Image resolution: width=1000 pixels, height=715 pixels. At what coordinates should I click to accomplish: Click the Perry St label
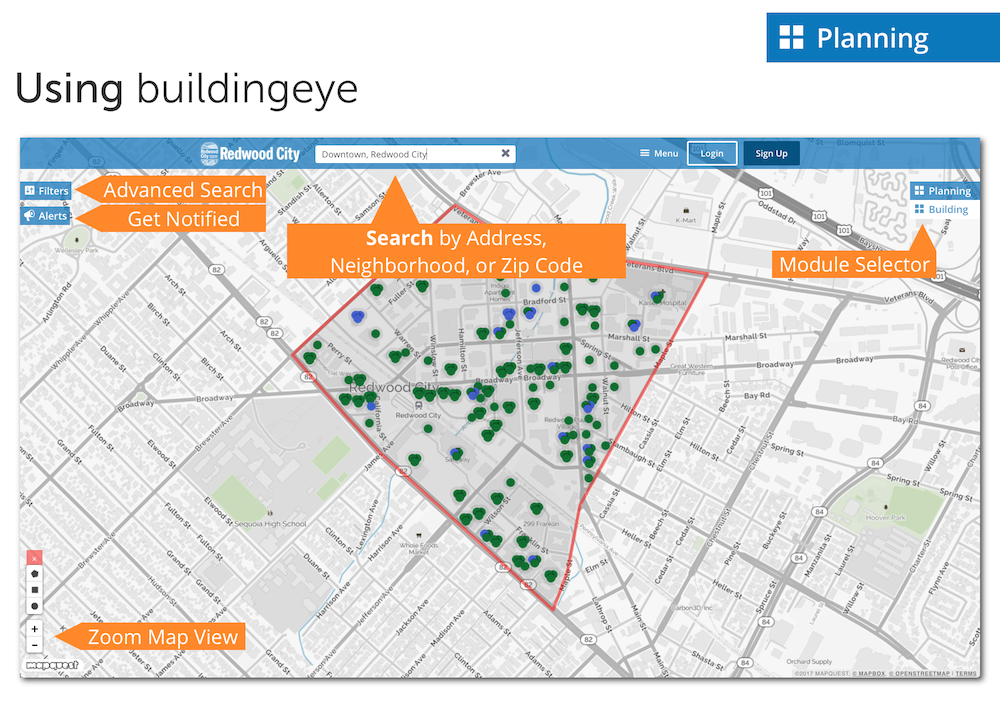[x=340, y=353]
